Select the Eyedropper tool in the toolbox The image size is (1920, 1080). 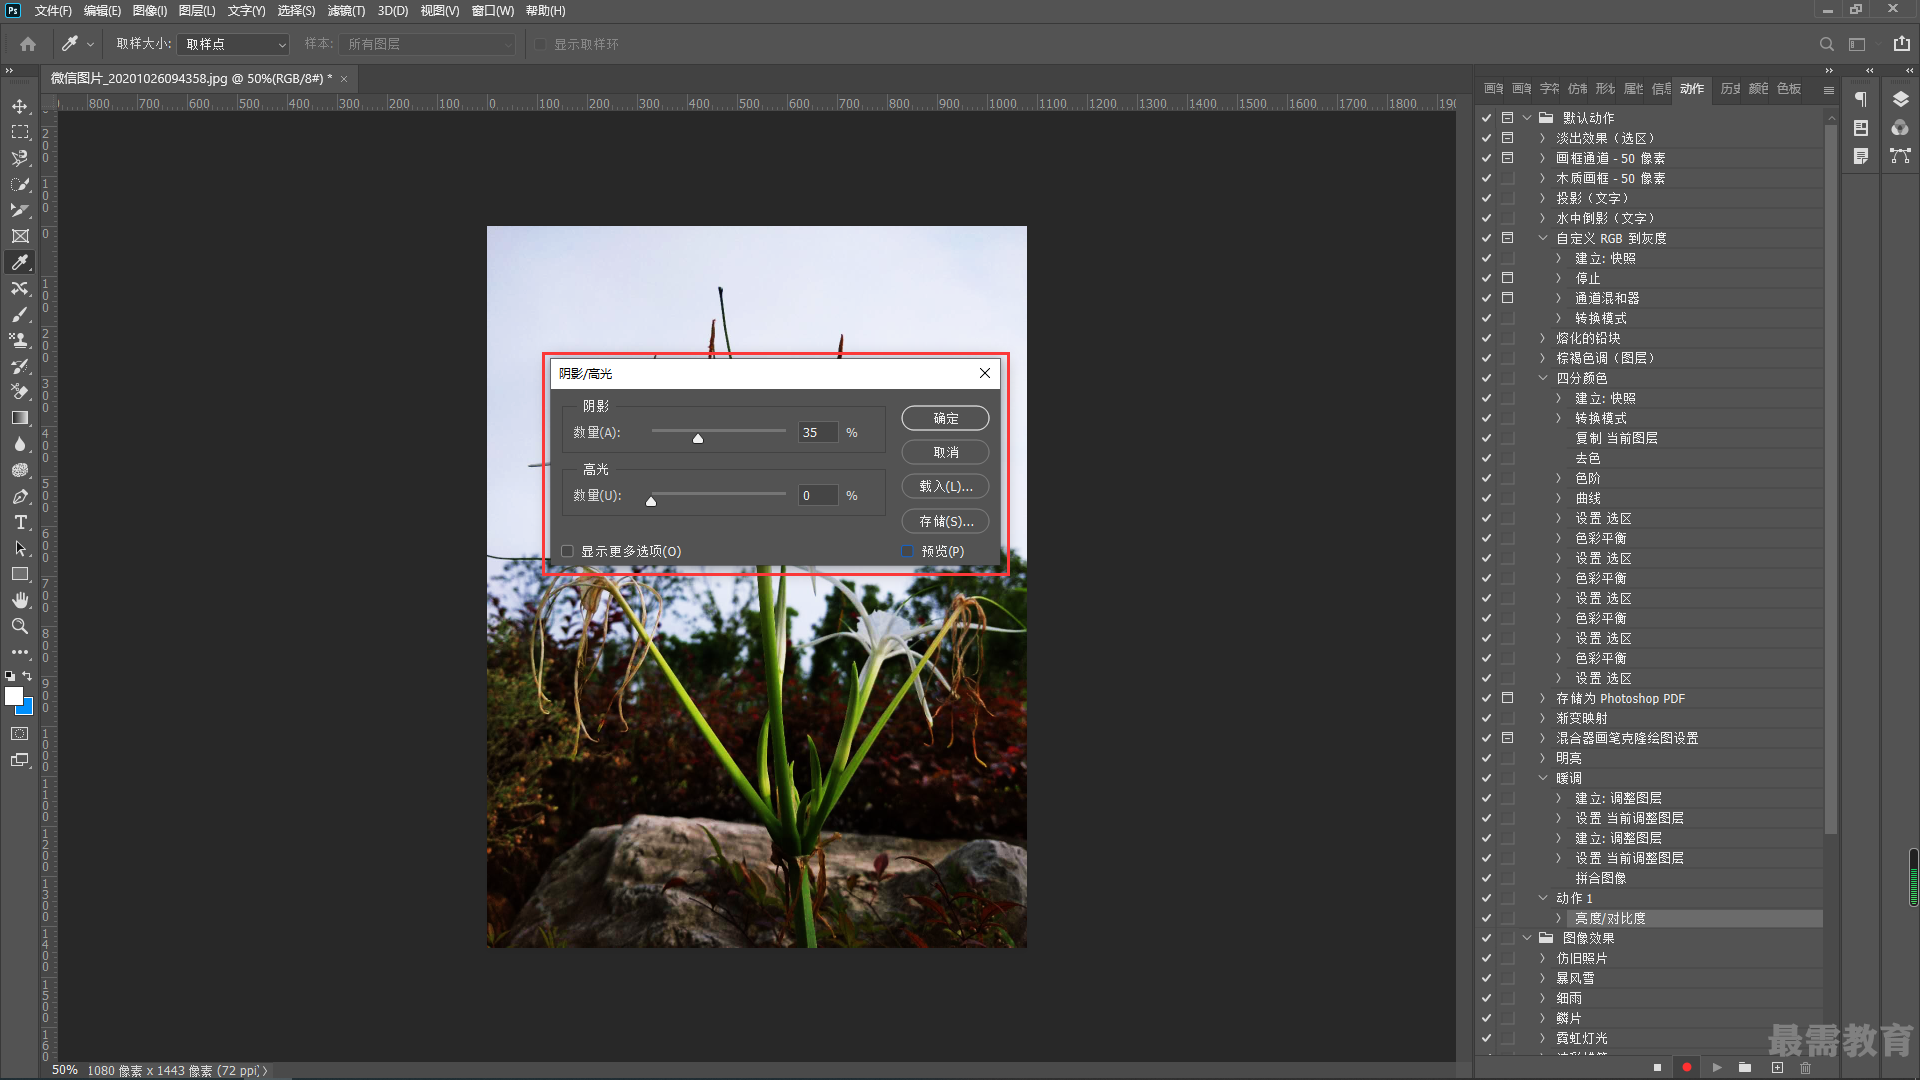click(x=20, y=262)
